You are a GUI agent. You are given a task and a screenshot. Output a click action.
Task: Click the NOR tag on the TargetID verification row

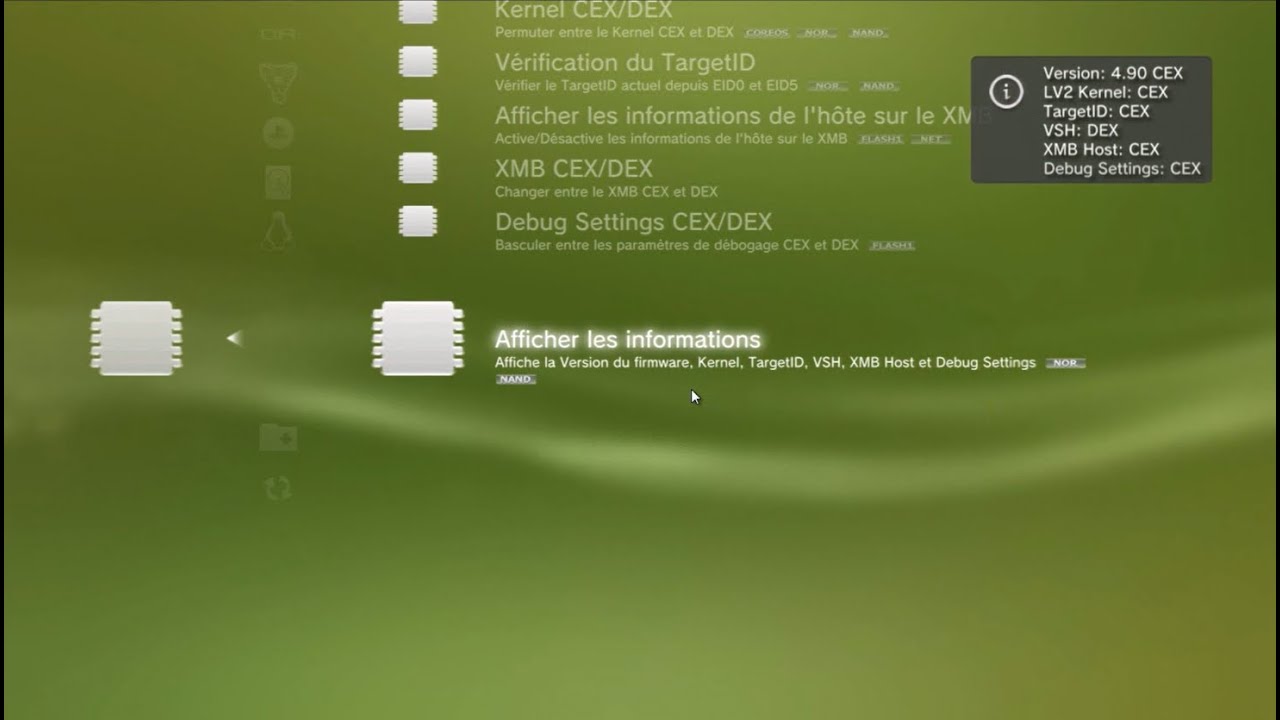[828, 86]
